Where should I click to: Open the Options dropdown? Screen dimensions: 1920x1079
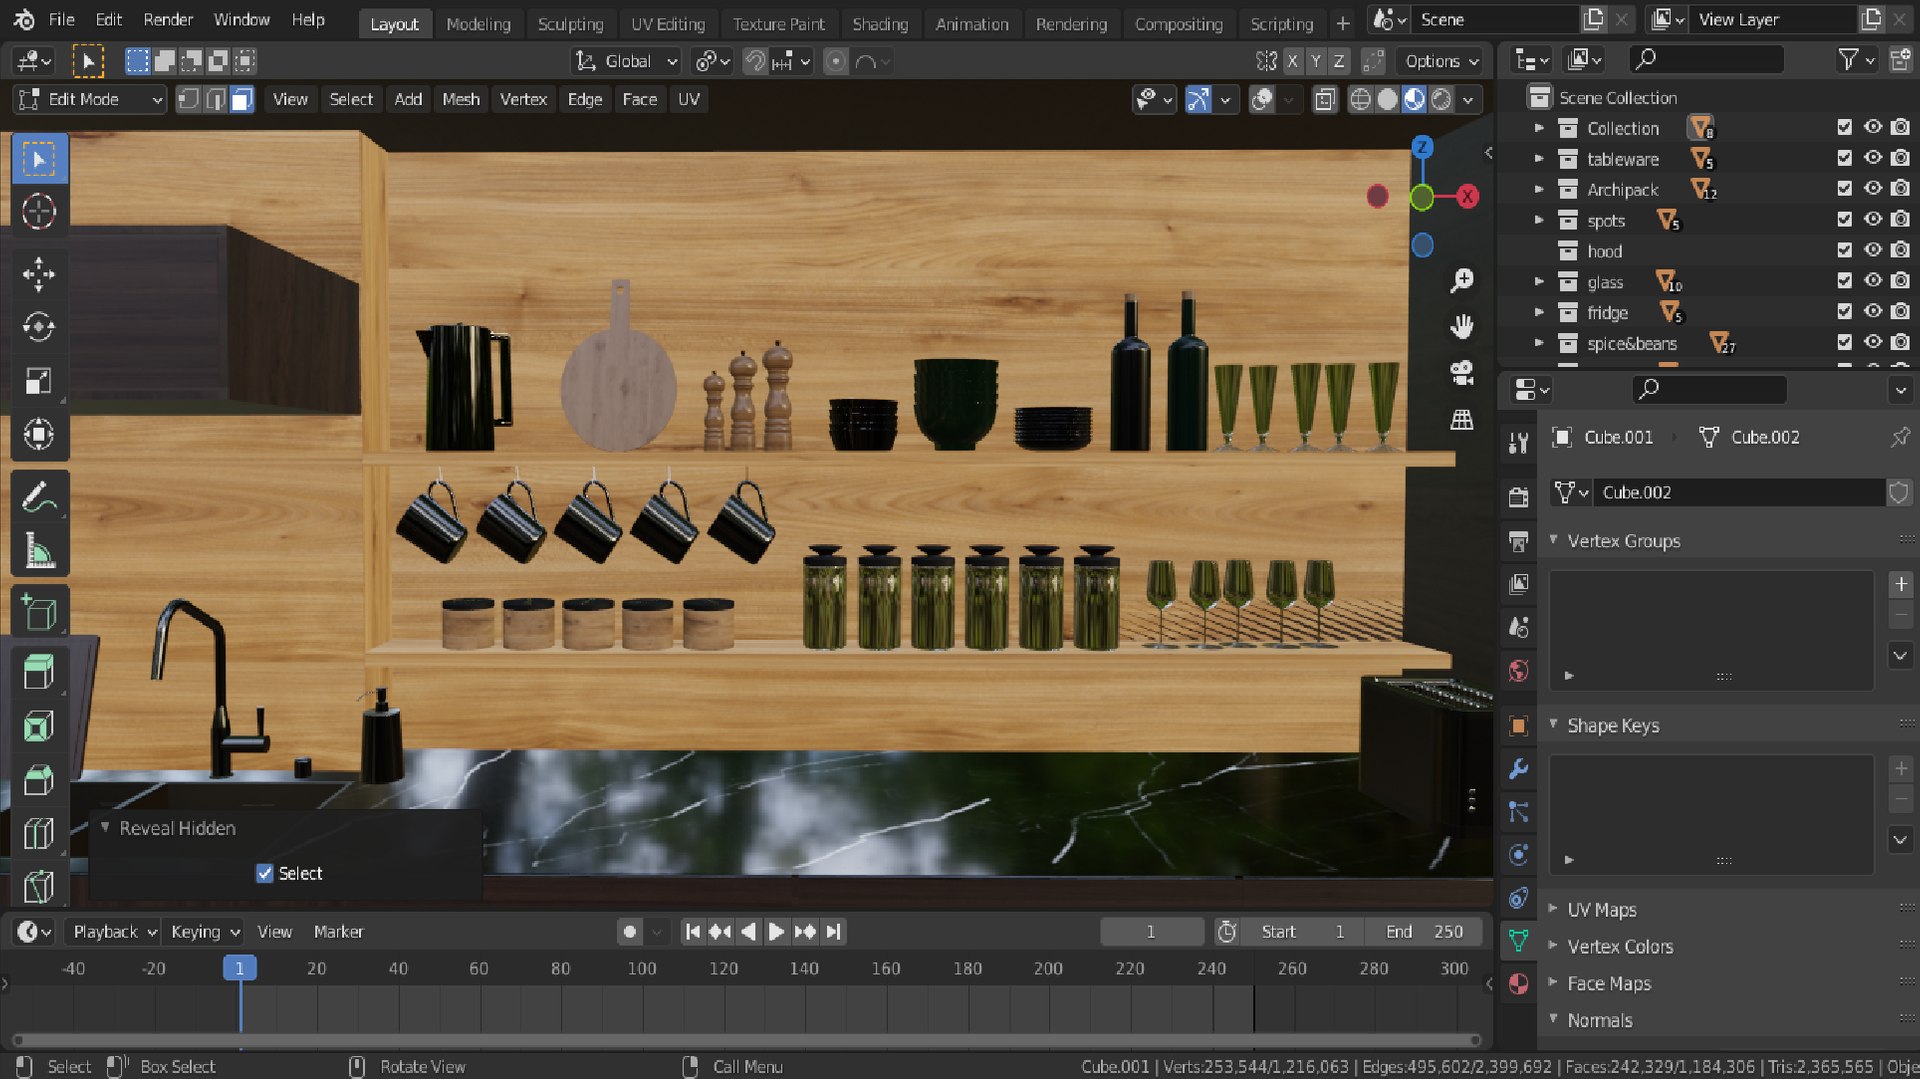pyautogui.click(x=1441, y=61)
